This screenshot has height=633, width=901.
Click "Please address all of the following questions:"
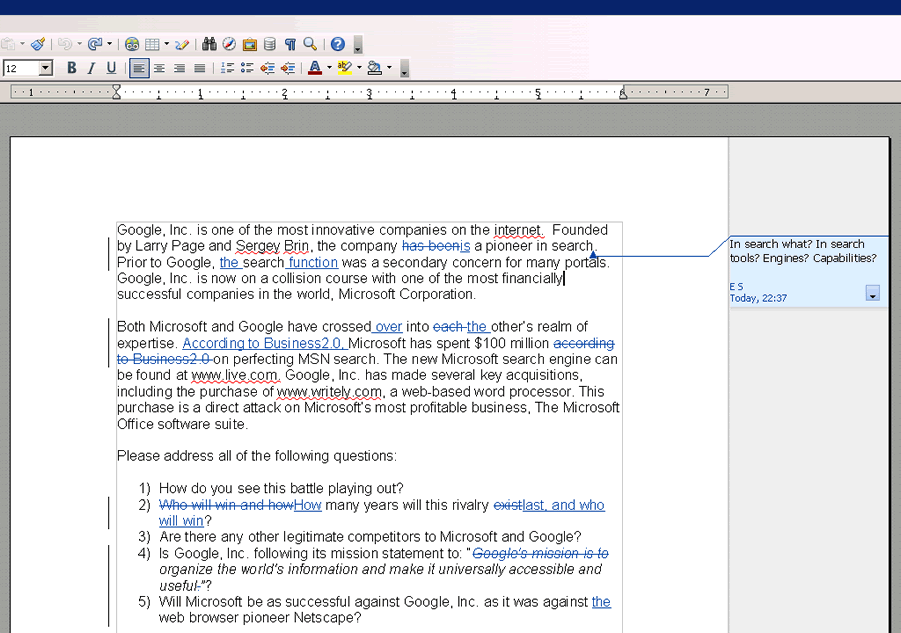[257, 456]
